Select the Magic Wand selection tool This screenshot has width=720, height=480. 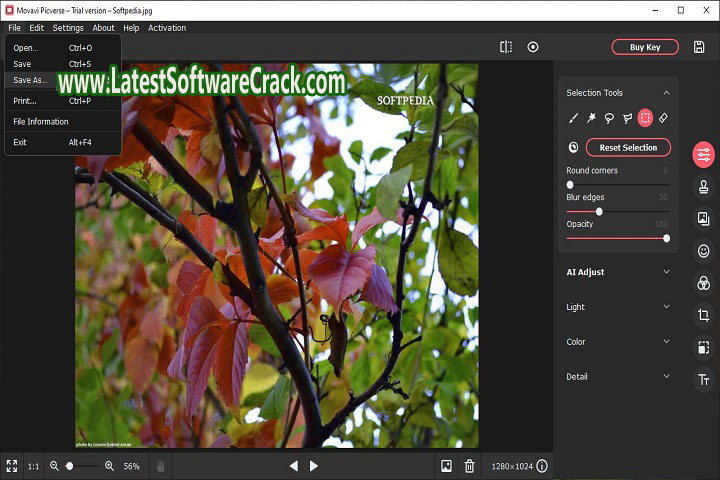[591, 118]
